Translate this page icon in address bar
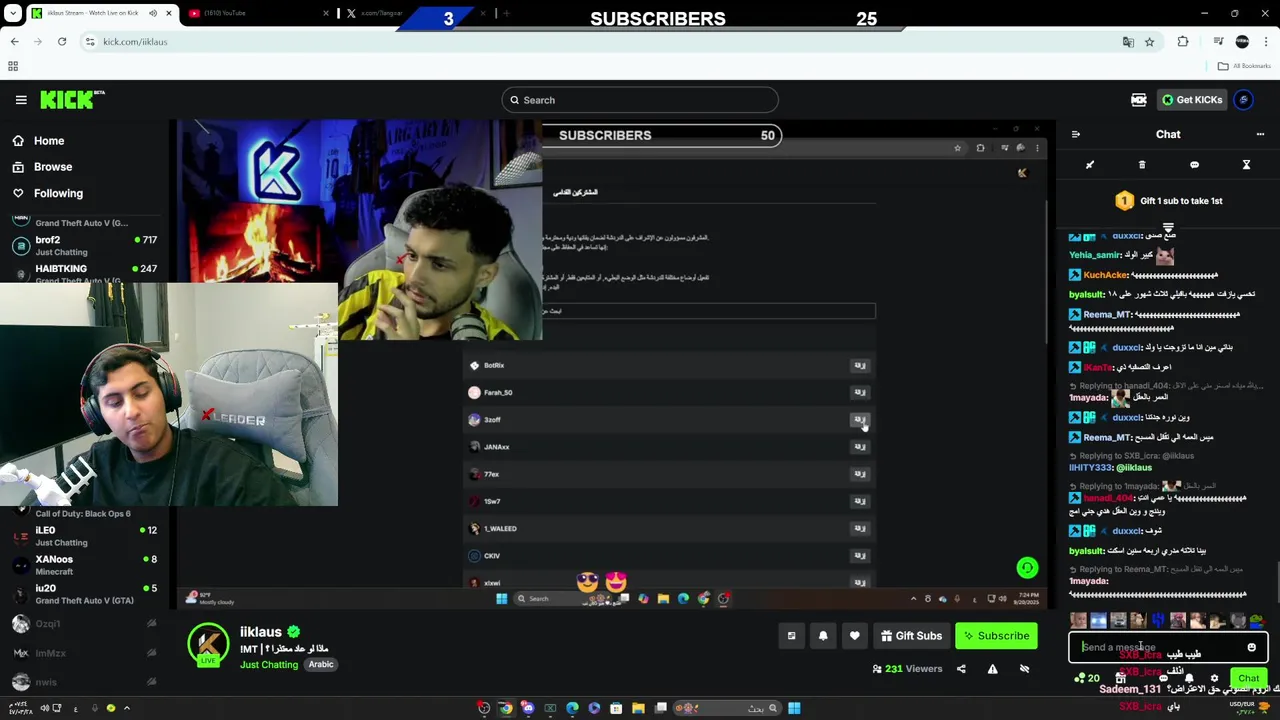The image size is (1280, 720). pyautogui.click(x=1128, y=42)
